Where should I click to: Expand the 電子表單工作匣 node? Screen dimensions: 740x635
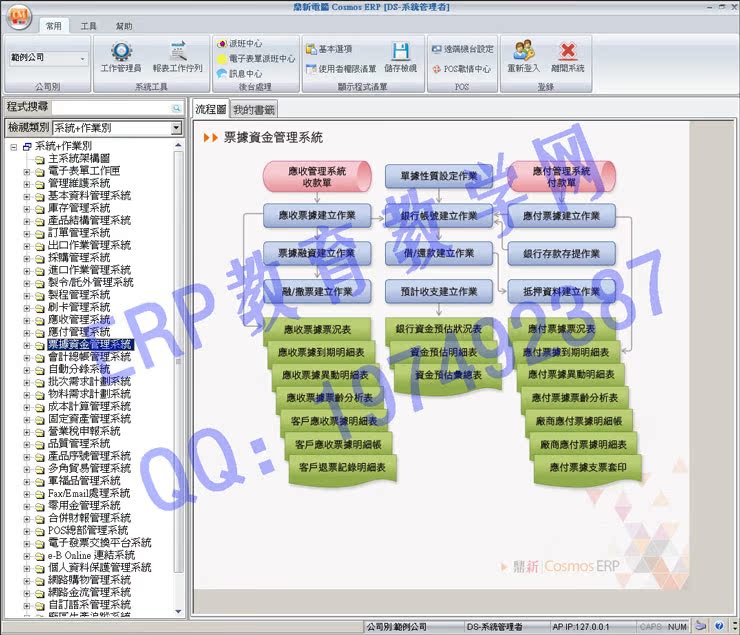[x=27, y=172]
